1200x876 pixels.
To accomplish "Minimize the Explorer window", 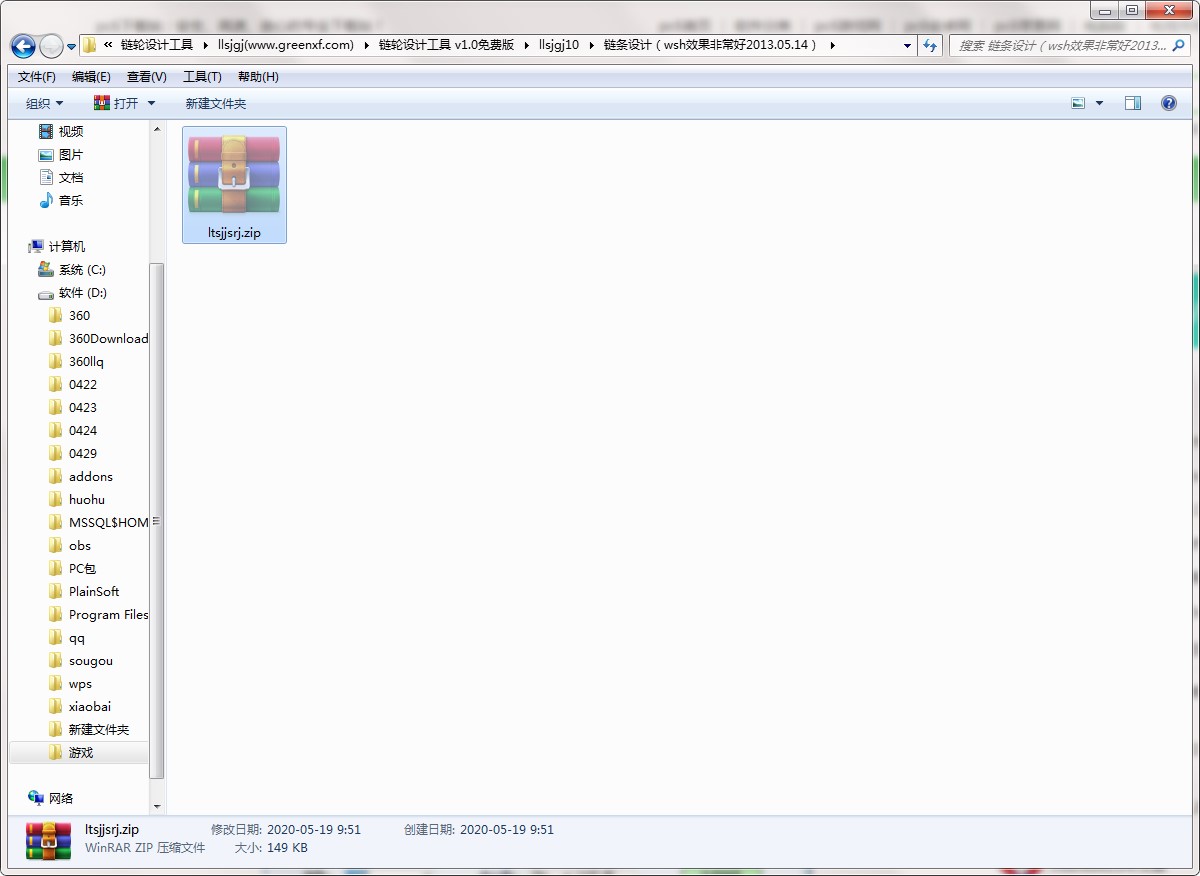I will coord(1105,10).
